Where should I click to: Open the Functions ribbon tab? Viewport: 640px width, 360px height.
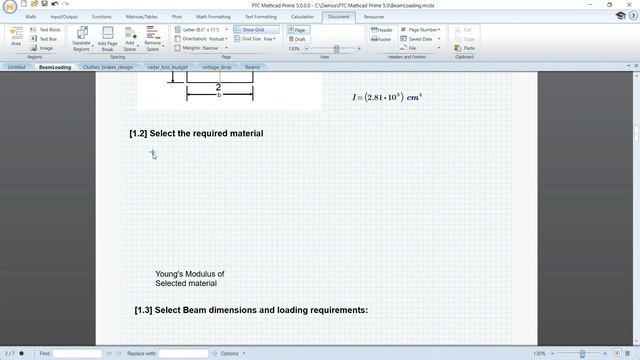[x=102, y=17]
